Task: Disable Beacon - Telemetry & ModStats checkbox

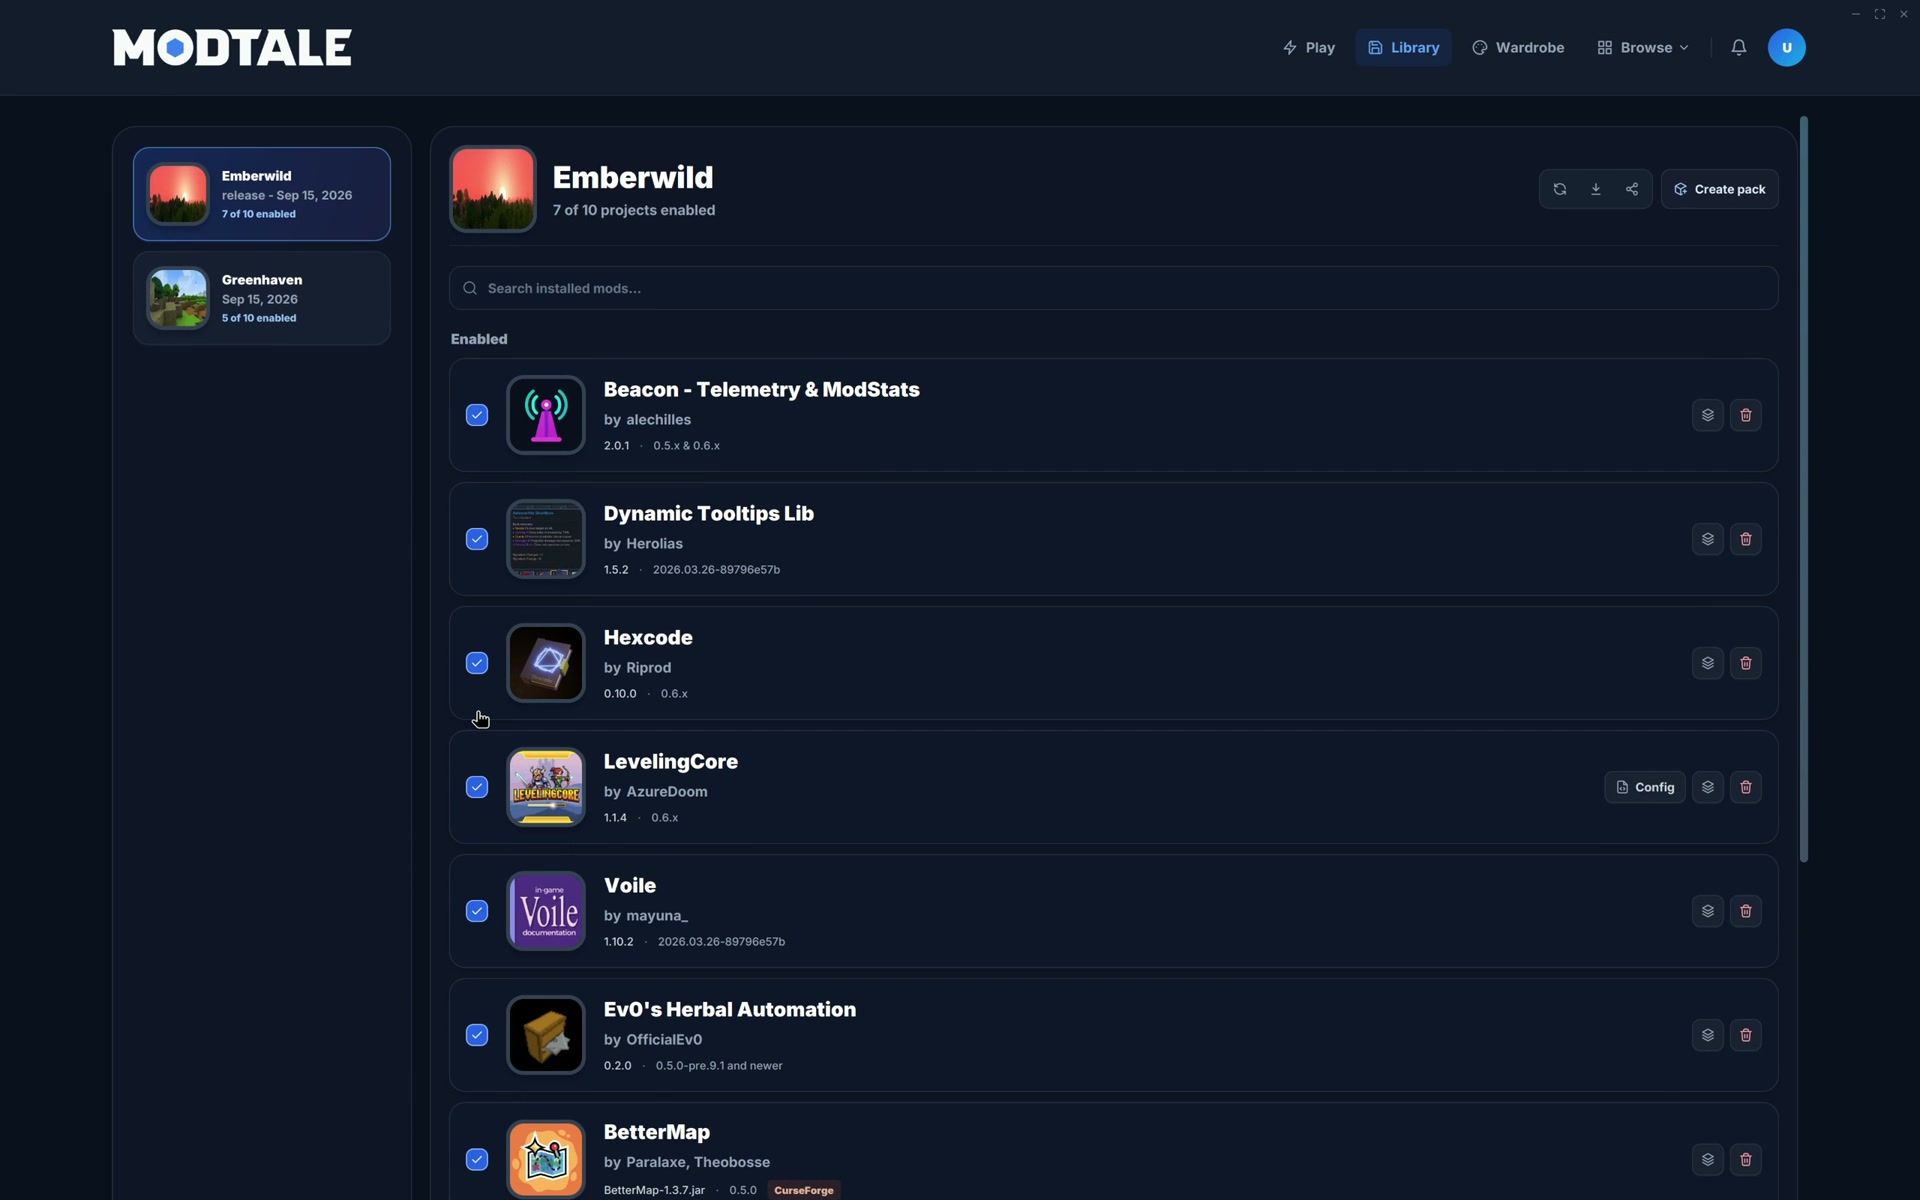Action: tap(477, 415)
